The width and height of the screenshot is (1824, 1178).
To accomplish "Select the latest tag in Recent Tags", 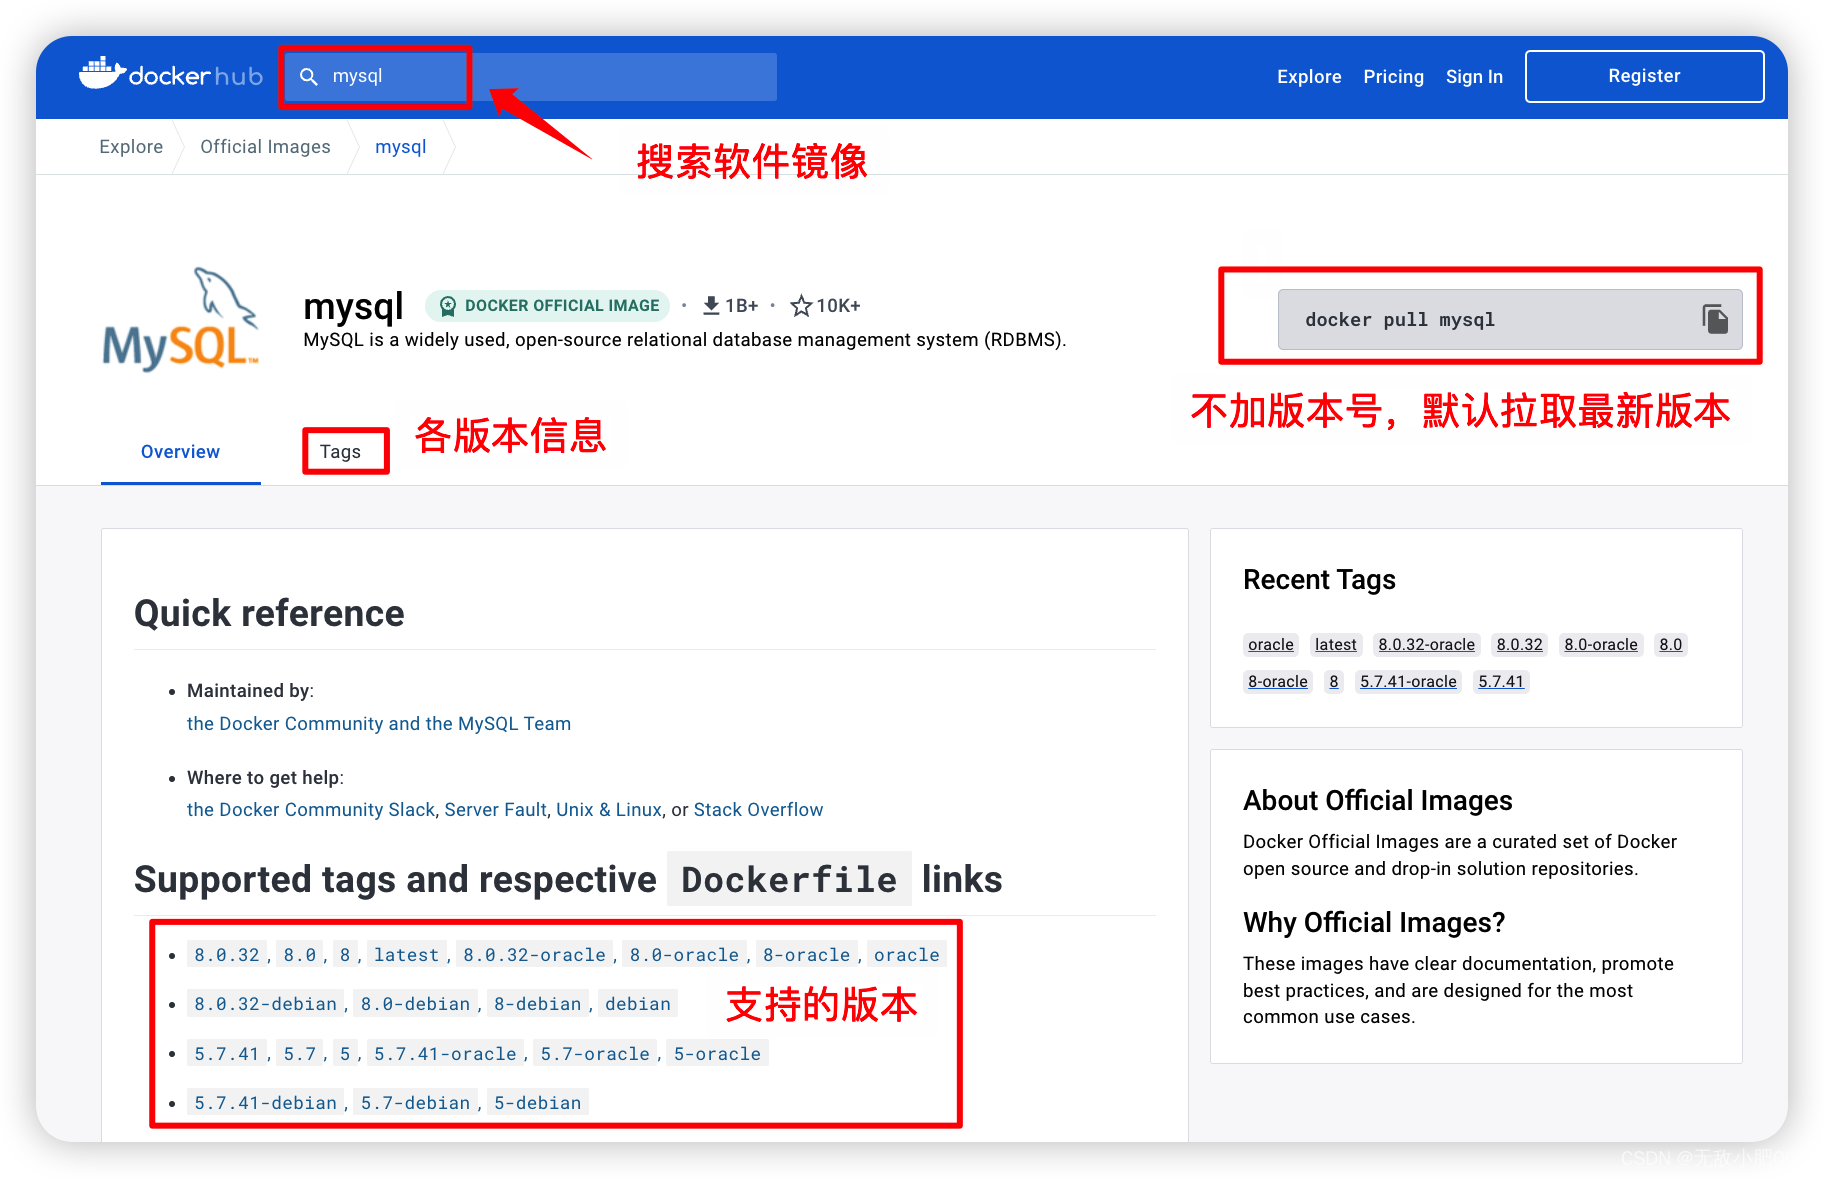I will [x=1336, y=645].
